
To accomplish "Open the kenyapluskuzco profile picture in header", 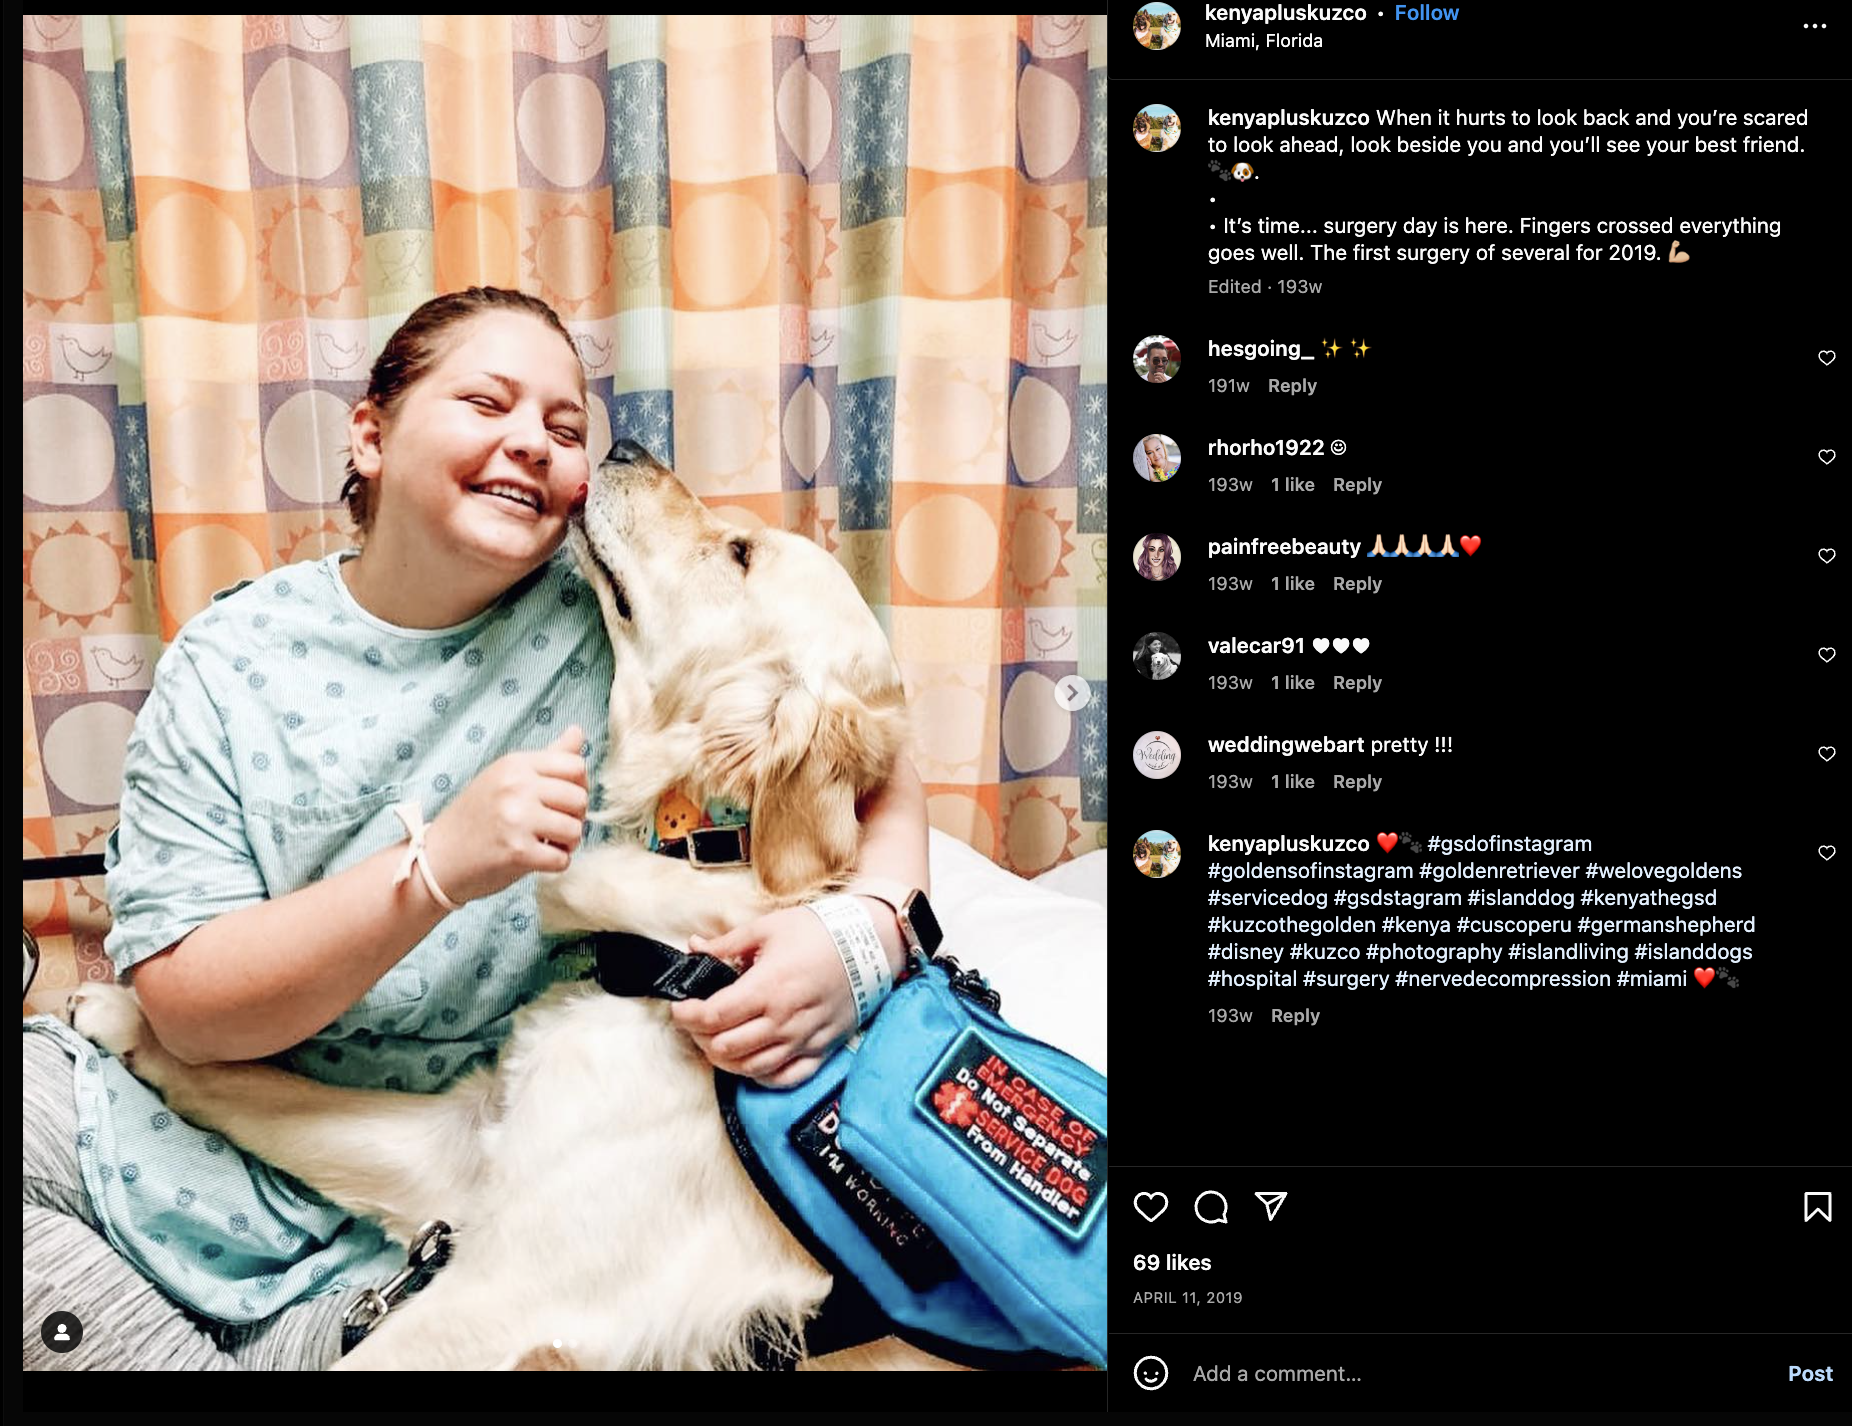I will click(1157, 26).
